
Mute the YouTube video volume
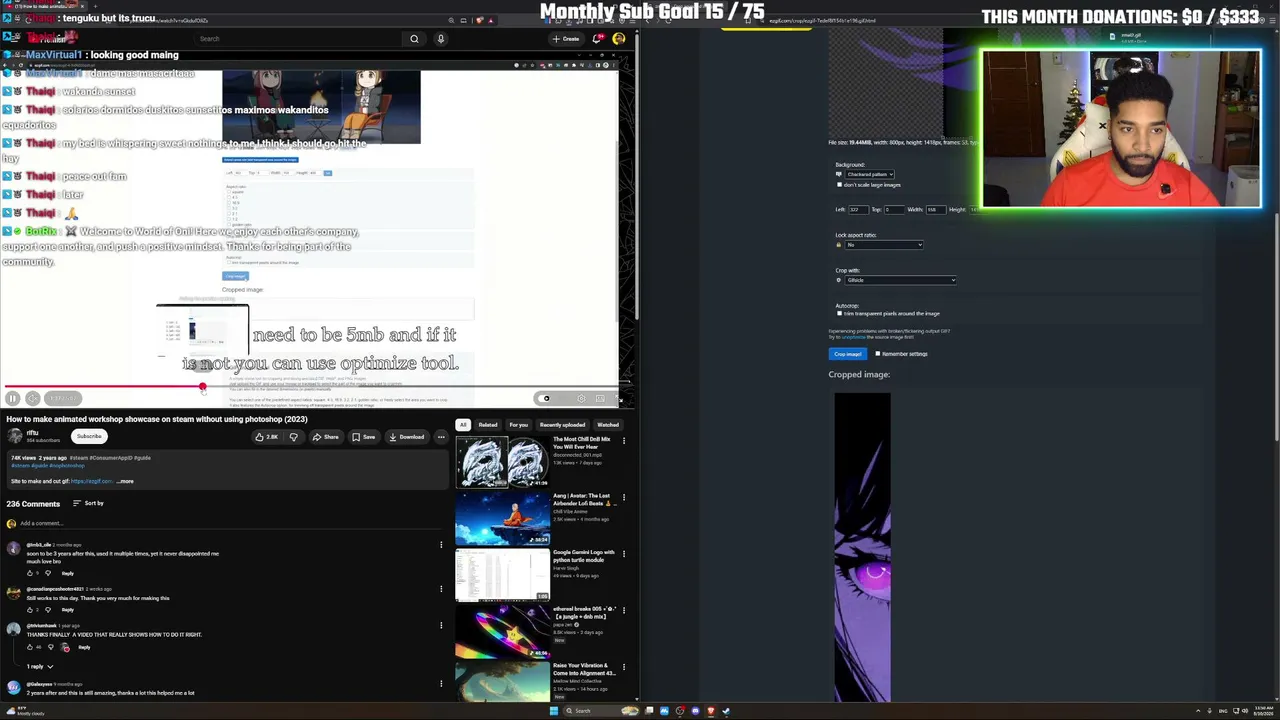(33, 398)
